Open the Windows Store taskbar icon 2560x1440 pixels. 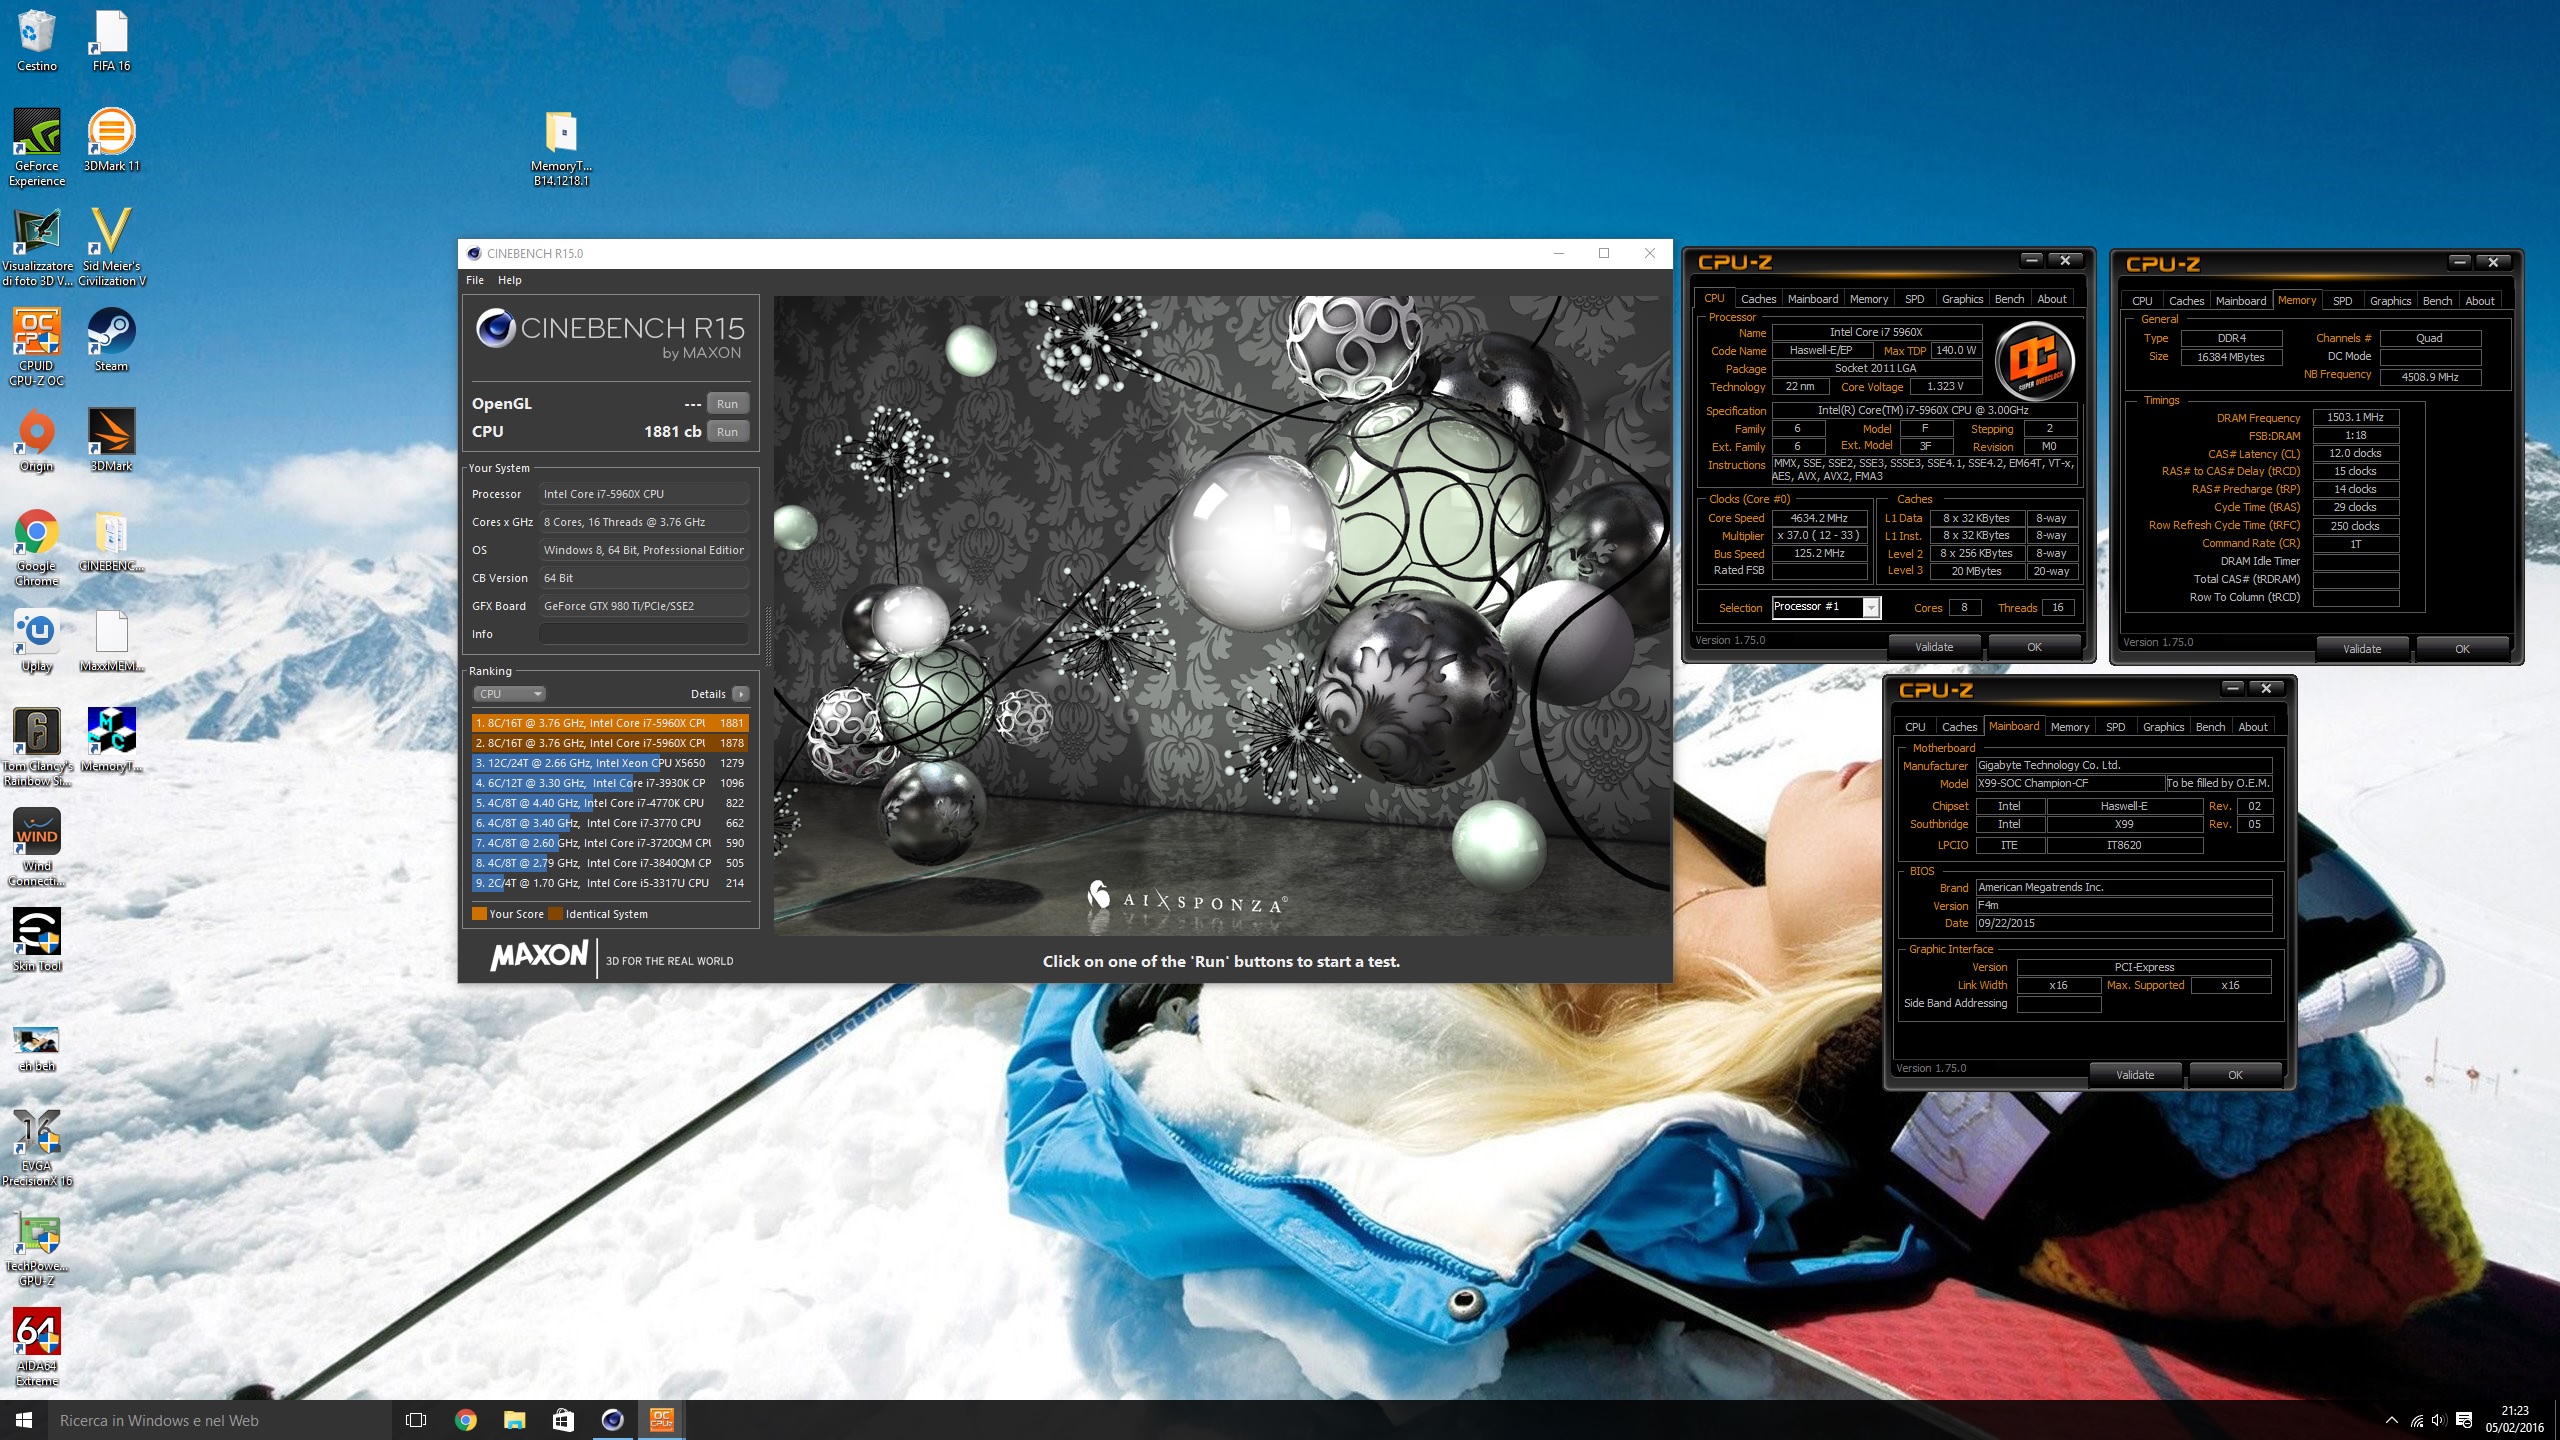[x=563, y=1420]
